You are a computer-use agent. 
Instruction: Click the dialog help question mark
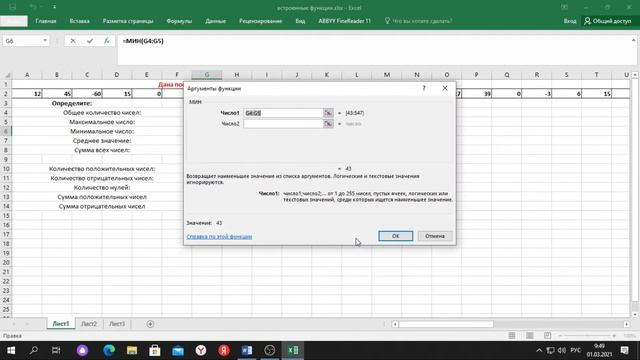[424, 88]
